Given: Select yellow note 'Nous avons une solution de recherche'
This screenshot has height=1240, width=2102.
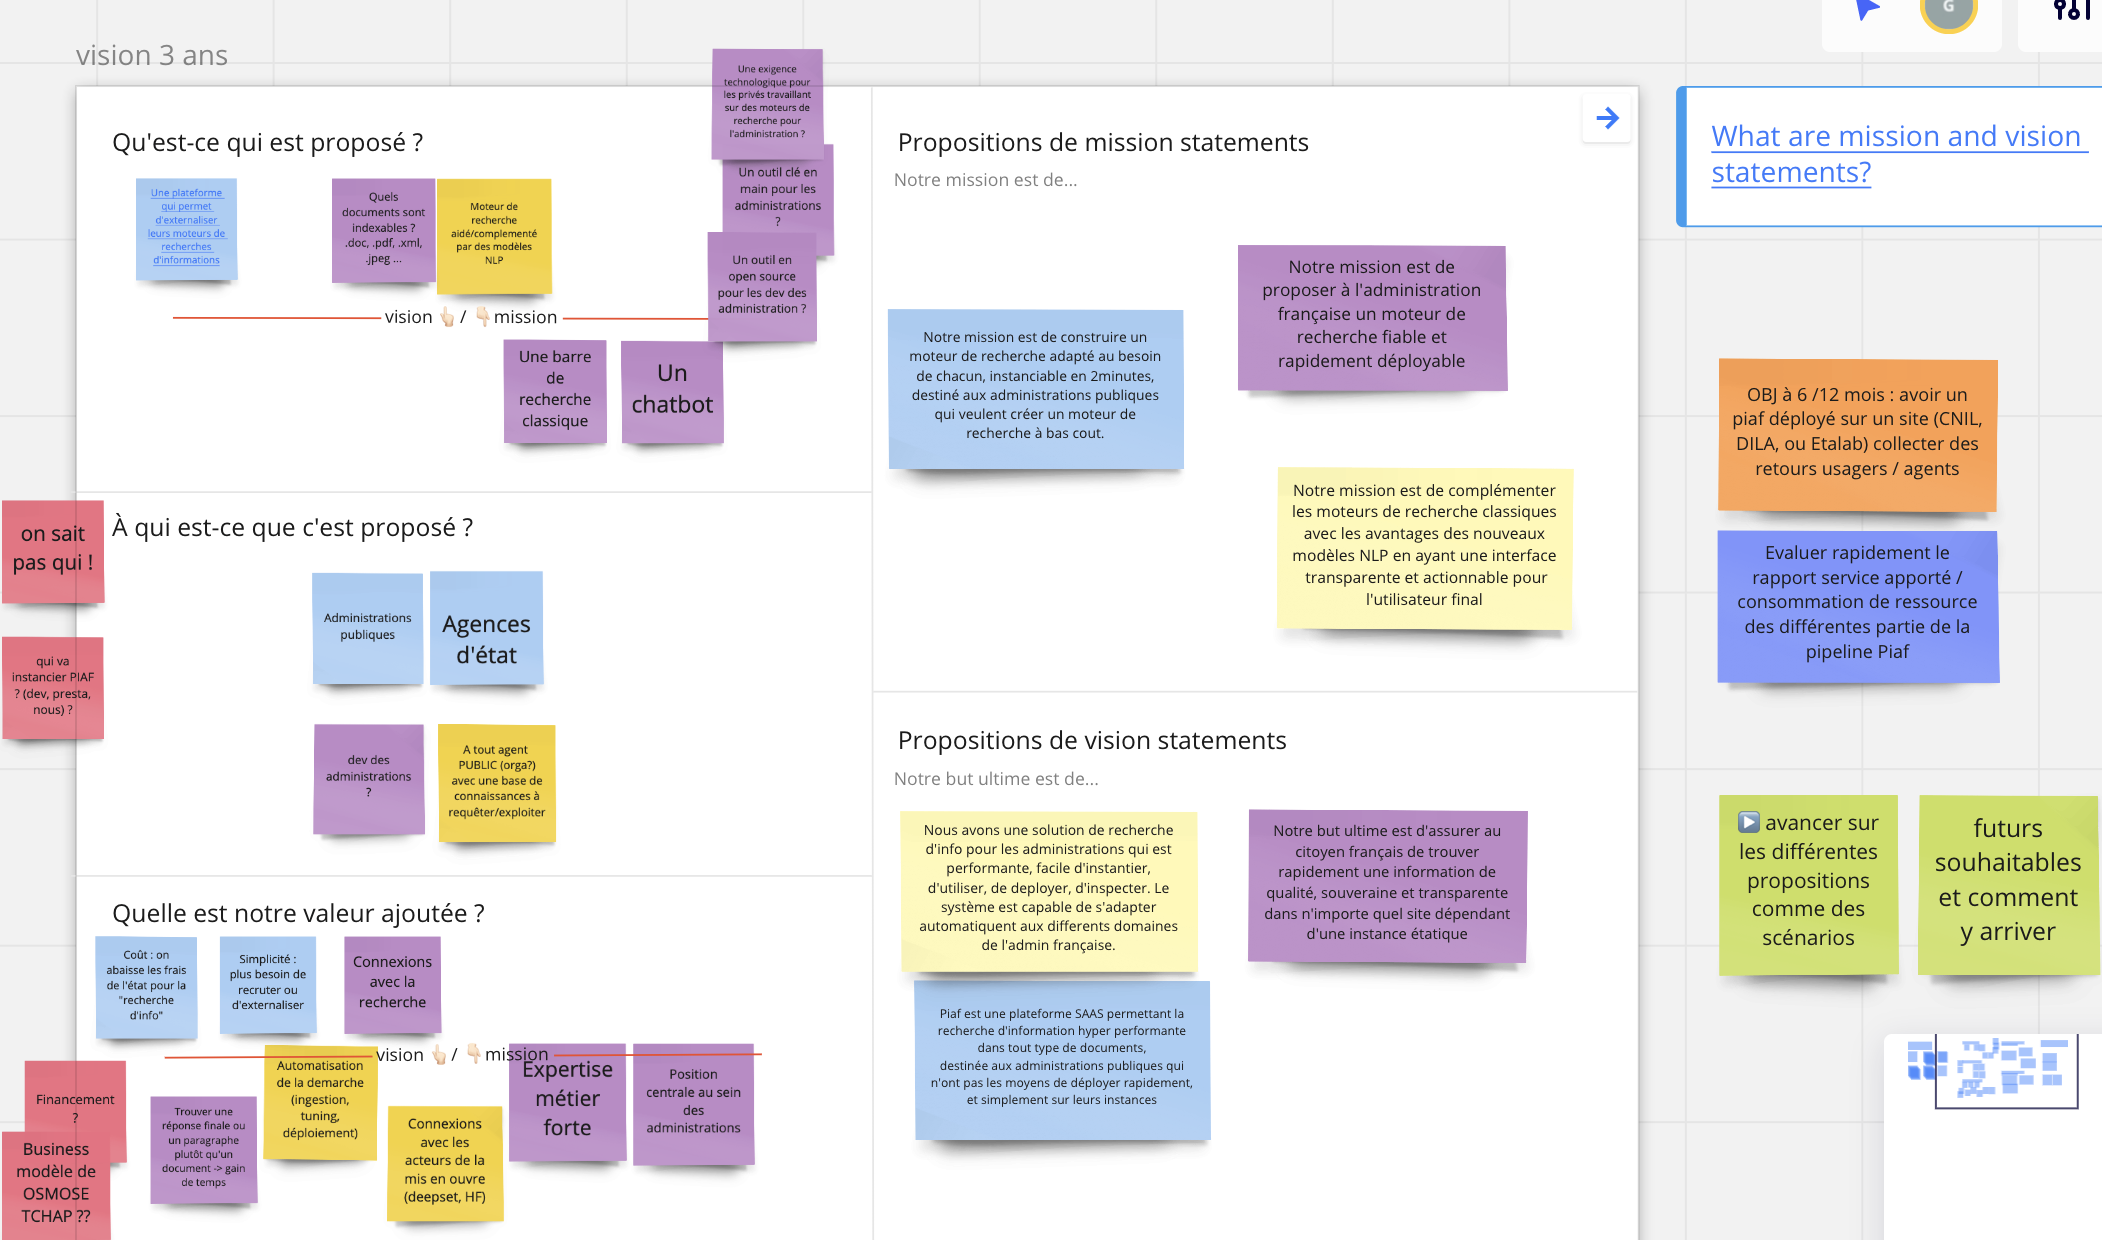Looking at the screenshot, I should pyautogui.click(x=1048, y=891).
